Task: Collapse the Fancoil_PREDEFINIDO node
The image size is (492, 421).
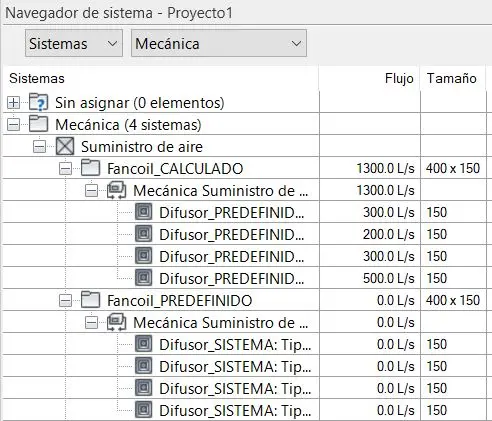Action: coord(65,301)
